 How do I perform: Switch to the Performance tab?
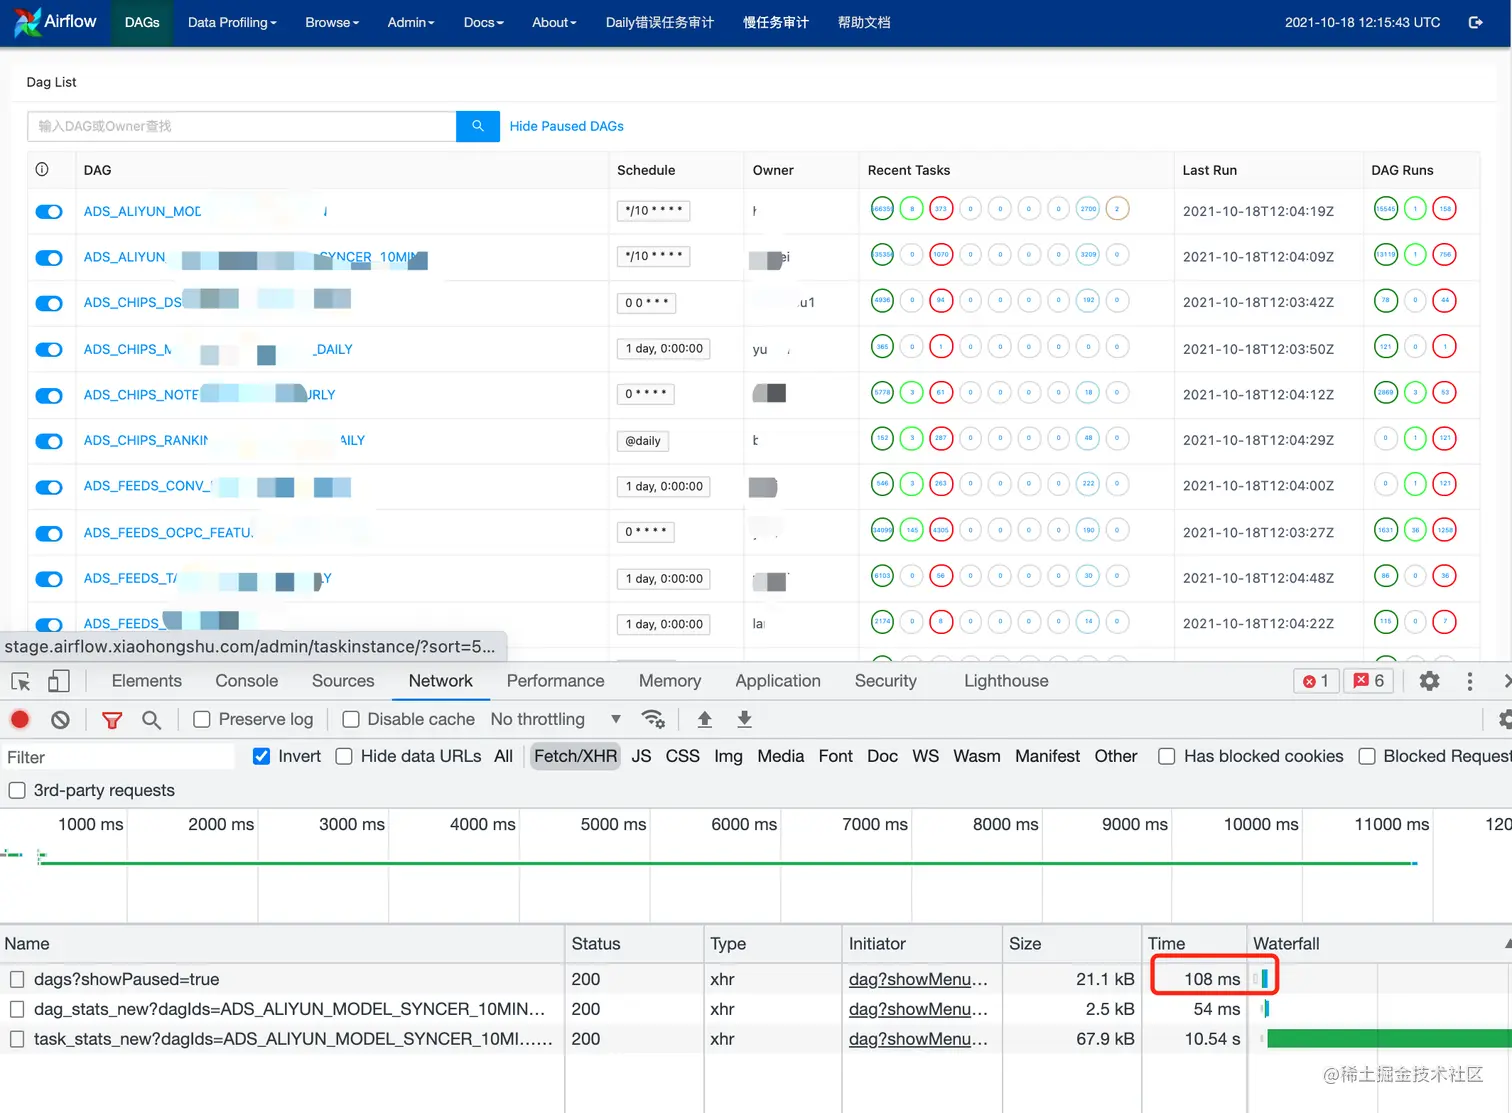click(x=556, y=681)
